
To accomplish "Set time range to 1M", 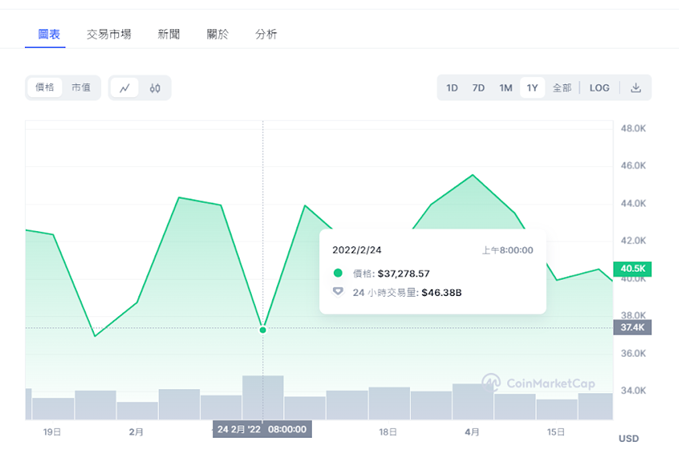I will [x=505, y=88].
